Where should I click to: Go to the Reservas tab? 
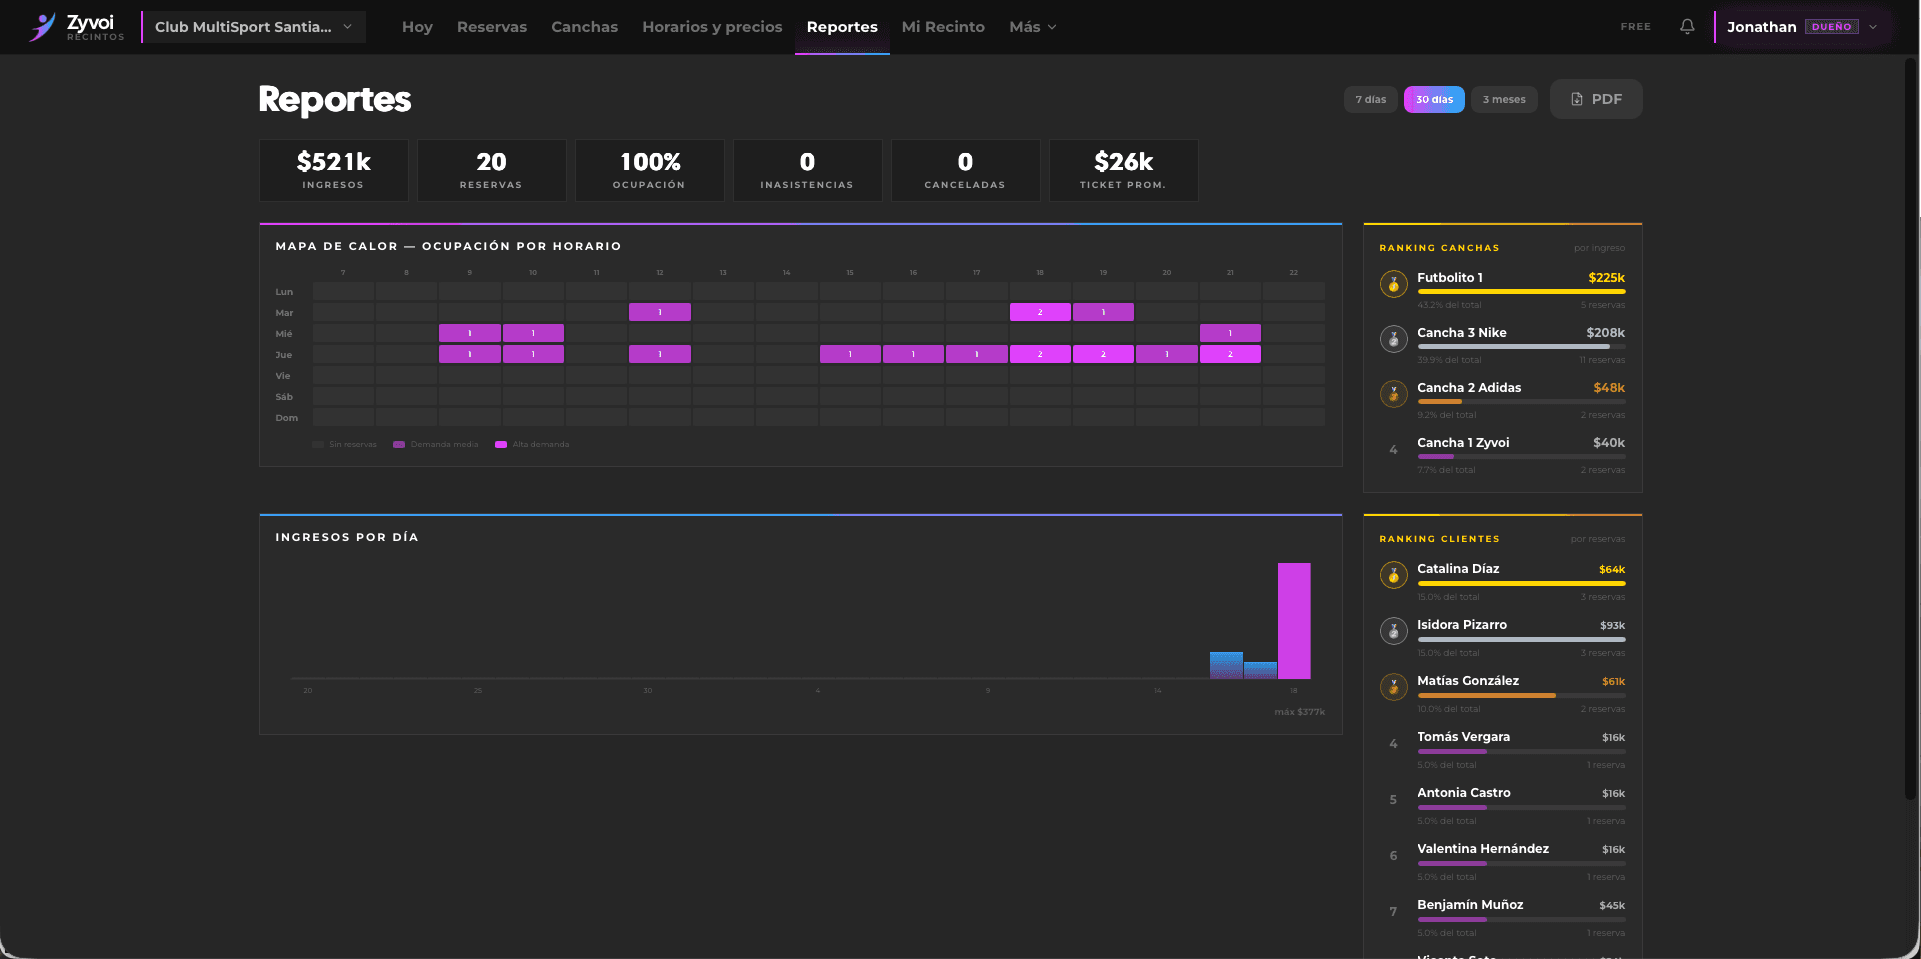[x=492, y=27]
